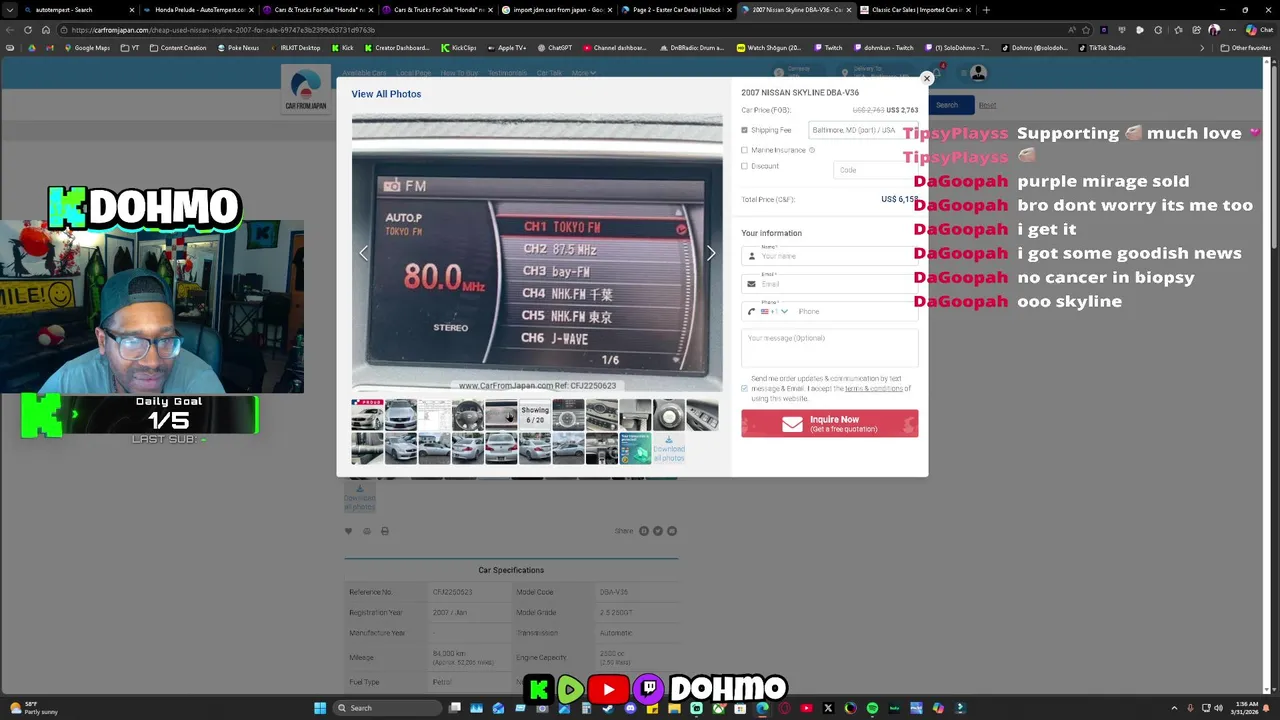Open a new browser tab

pyautogui.click(x=986, y=10)
